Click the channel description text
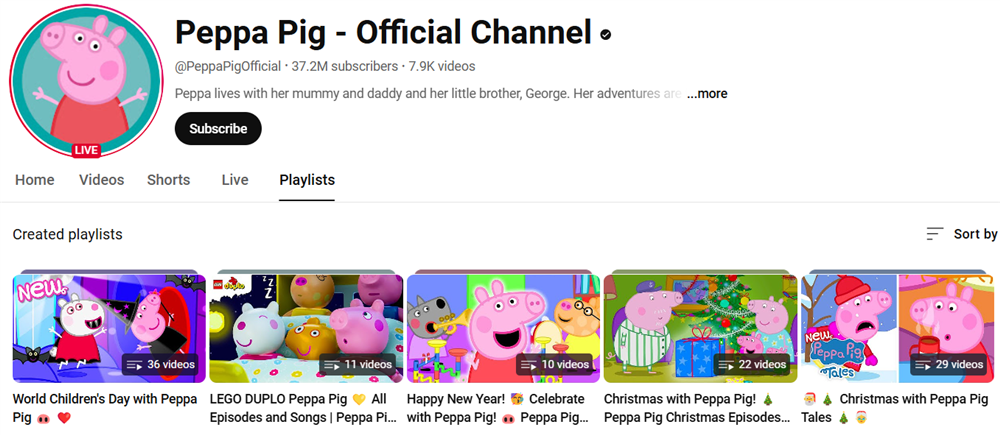 coord(429,94)
